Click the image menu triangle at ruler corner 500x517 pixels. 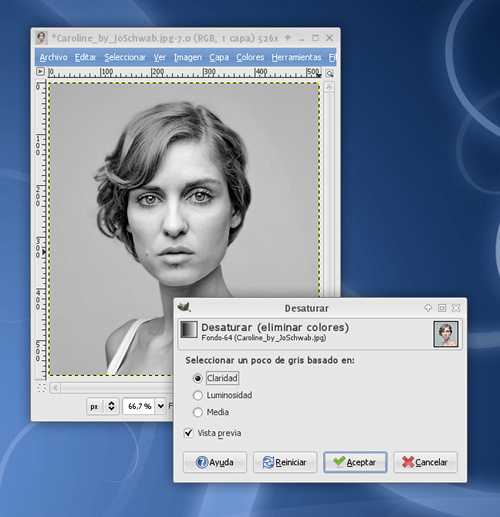[40, 71]
